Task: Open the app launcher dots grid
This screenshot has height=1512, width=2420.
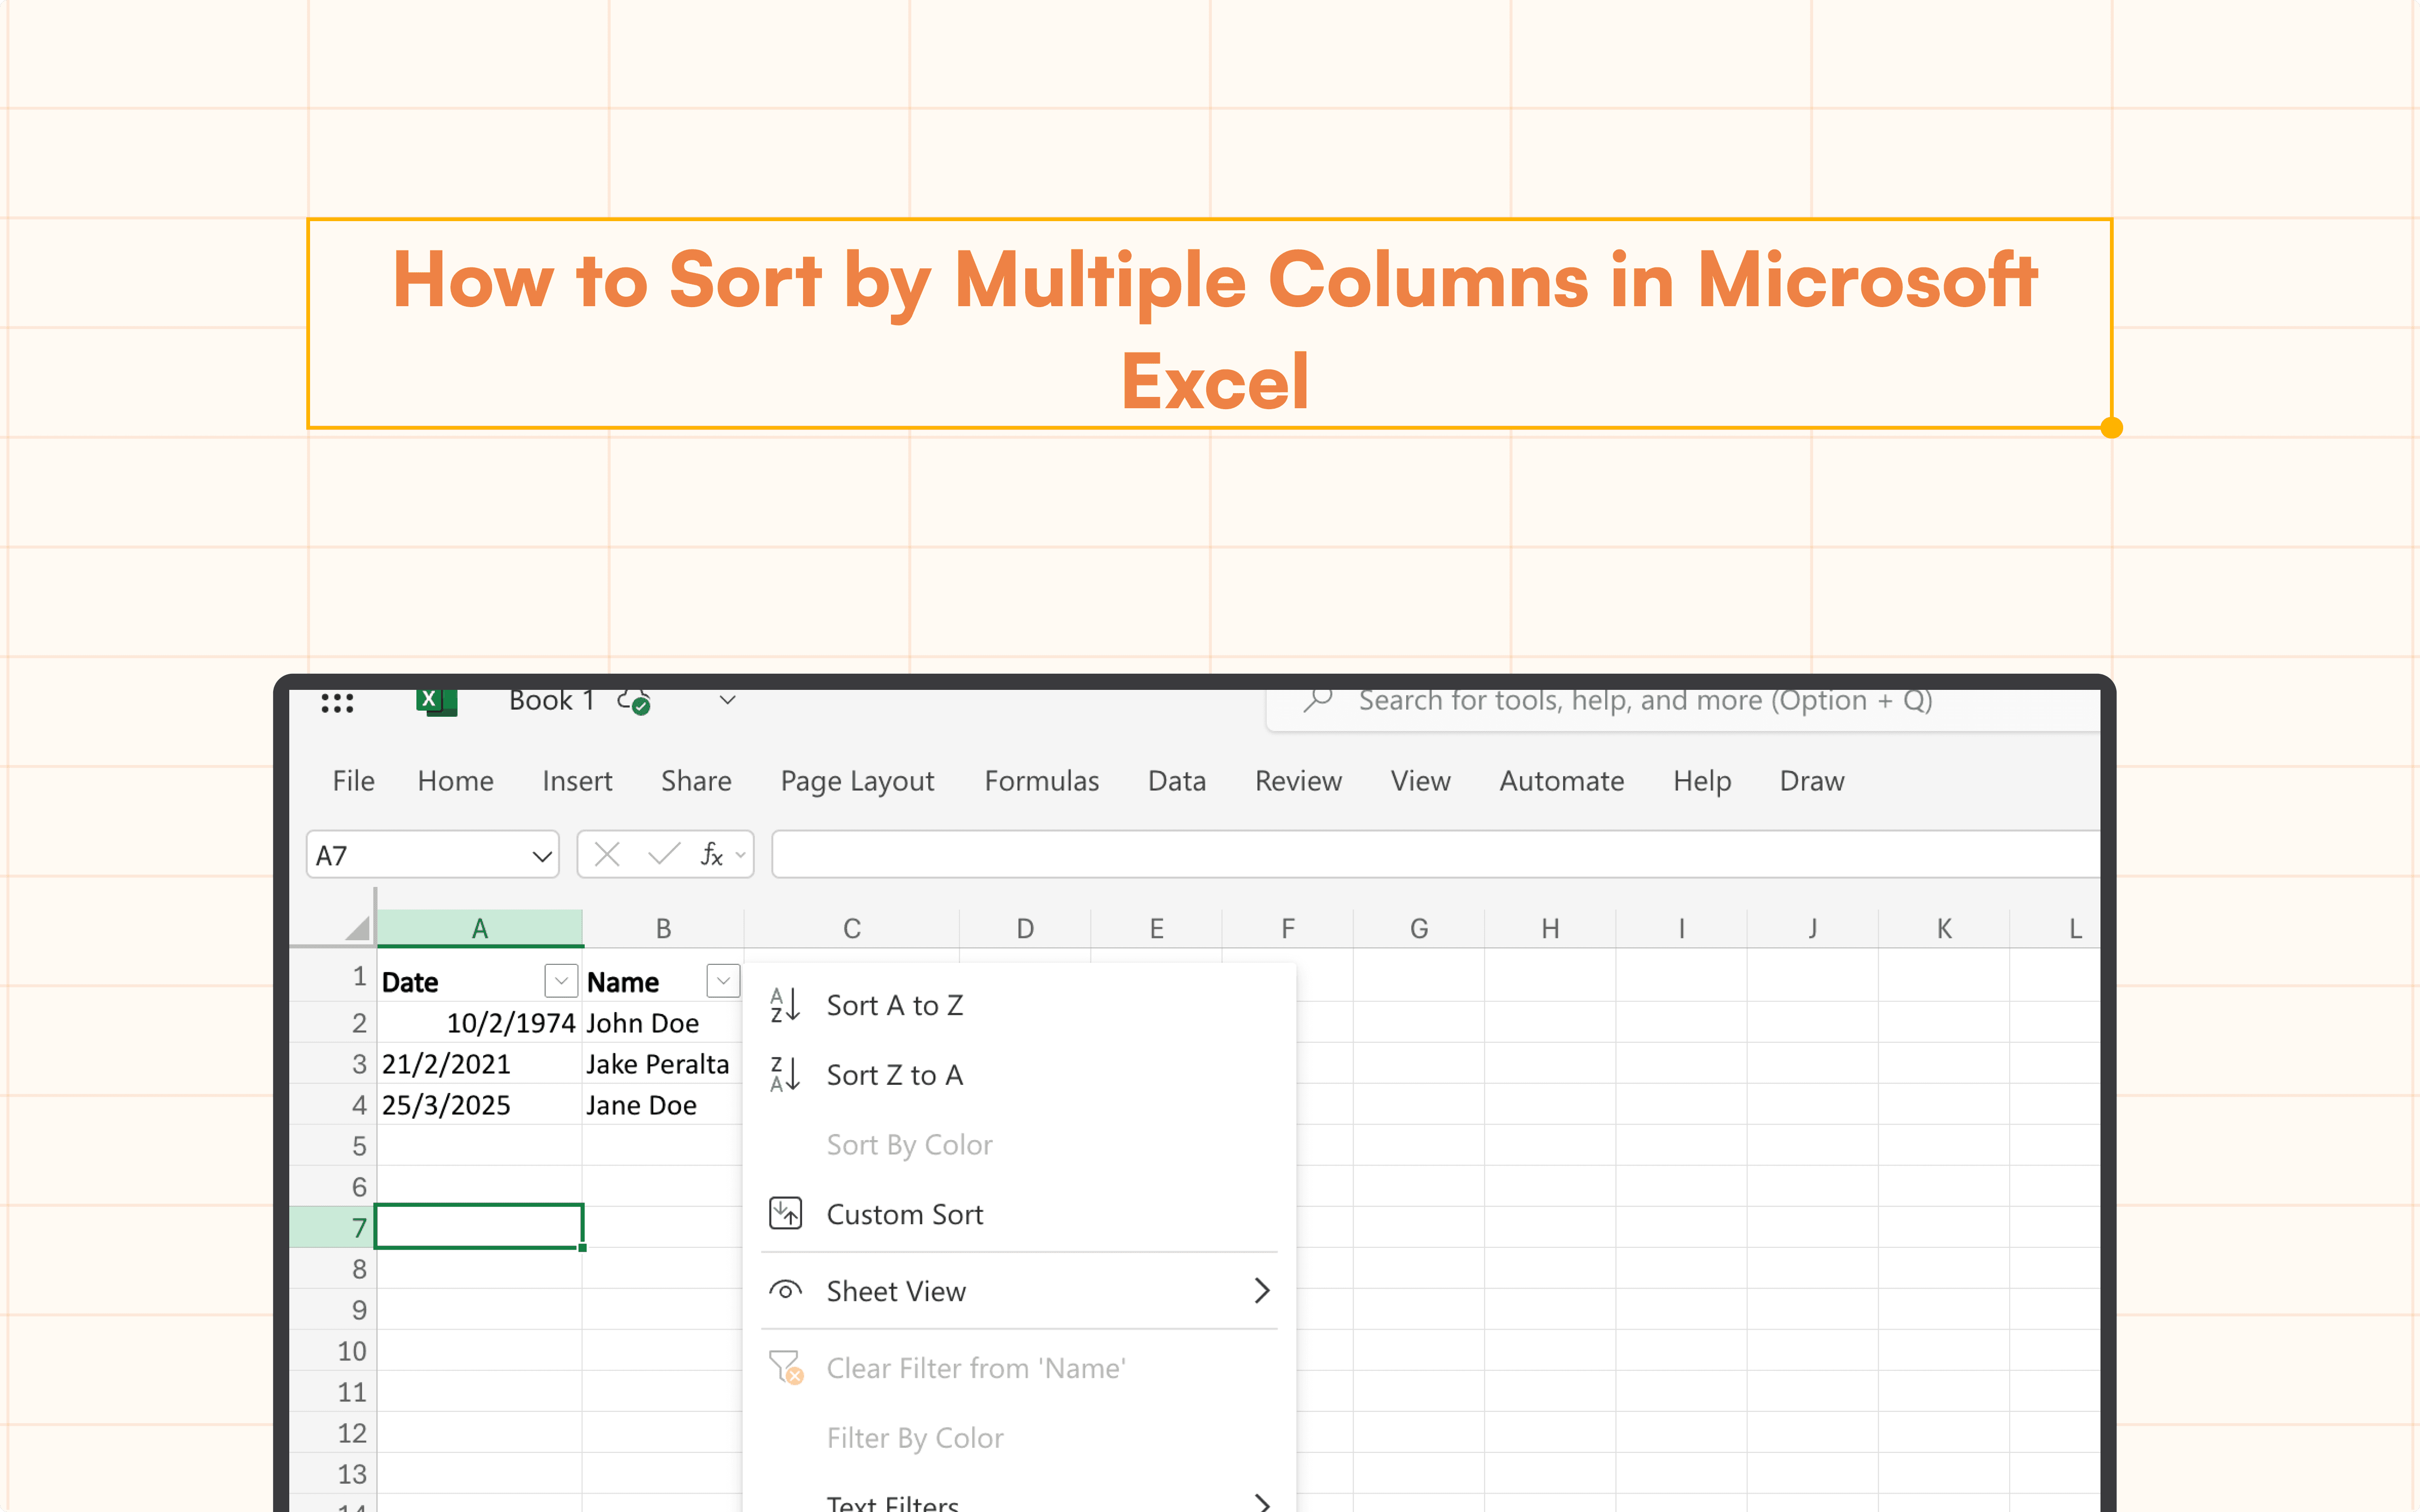Action: click(x=337, y=703)
